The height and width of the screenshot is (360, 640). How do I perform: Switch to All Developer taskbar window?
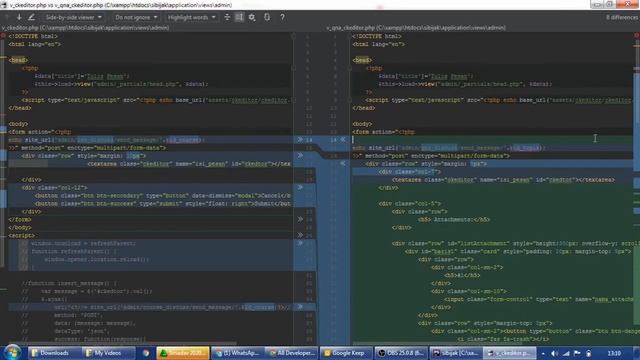point(292,353)
